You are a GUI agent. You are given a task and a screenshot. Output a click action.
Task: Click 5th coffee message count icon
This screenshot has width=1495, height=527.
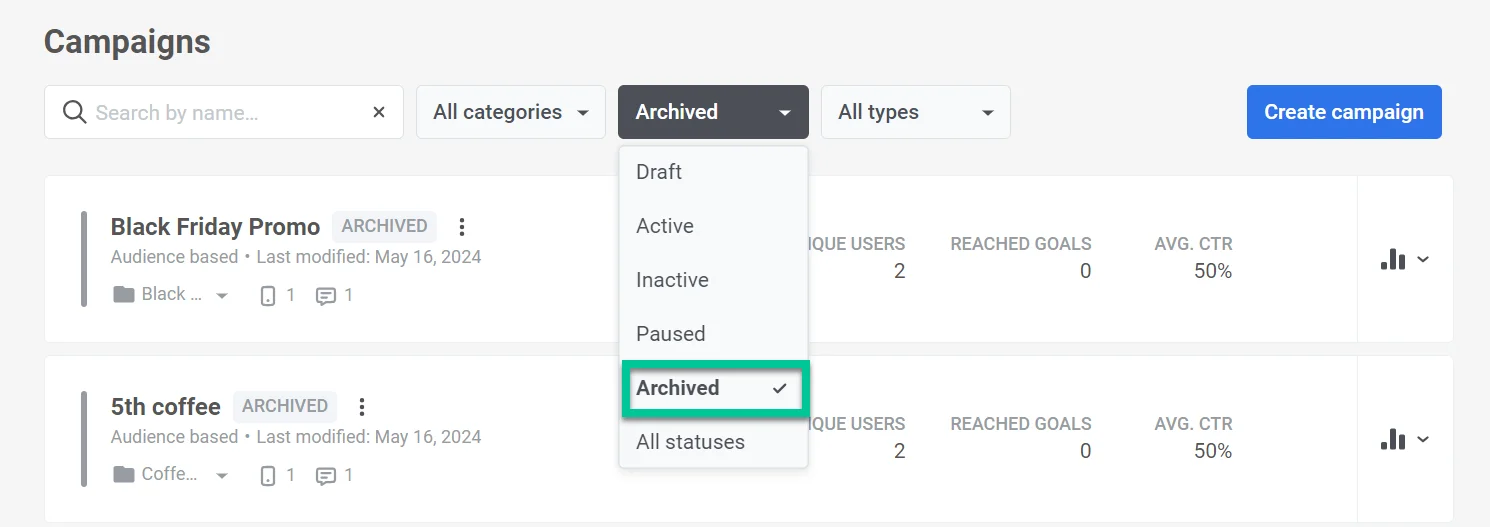pyautogui.click(x=326, y=475)
